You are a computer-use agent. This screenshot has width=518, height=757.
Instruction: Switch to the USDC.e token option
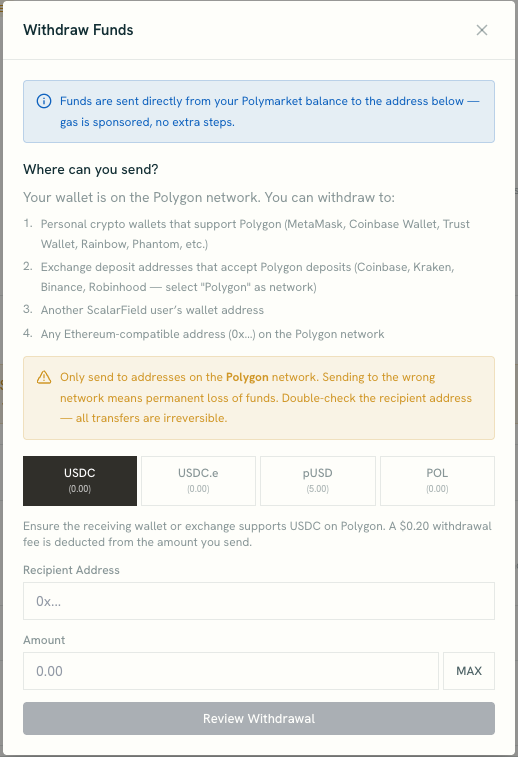[x=198, y=481]
